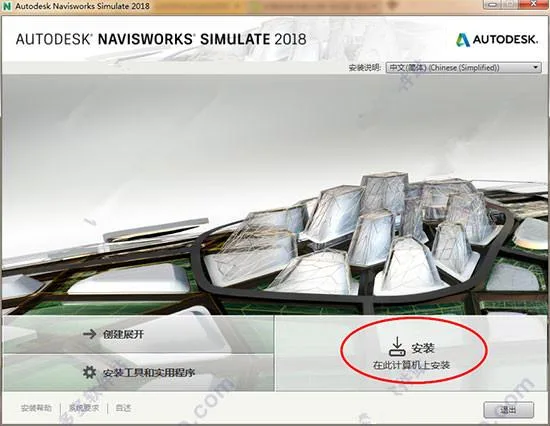Click the download icon beside 安装
This screenshot has height=426, width=550.
(397, 347)
